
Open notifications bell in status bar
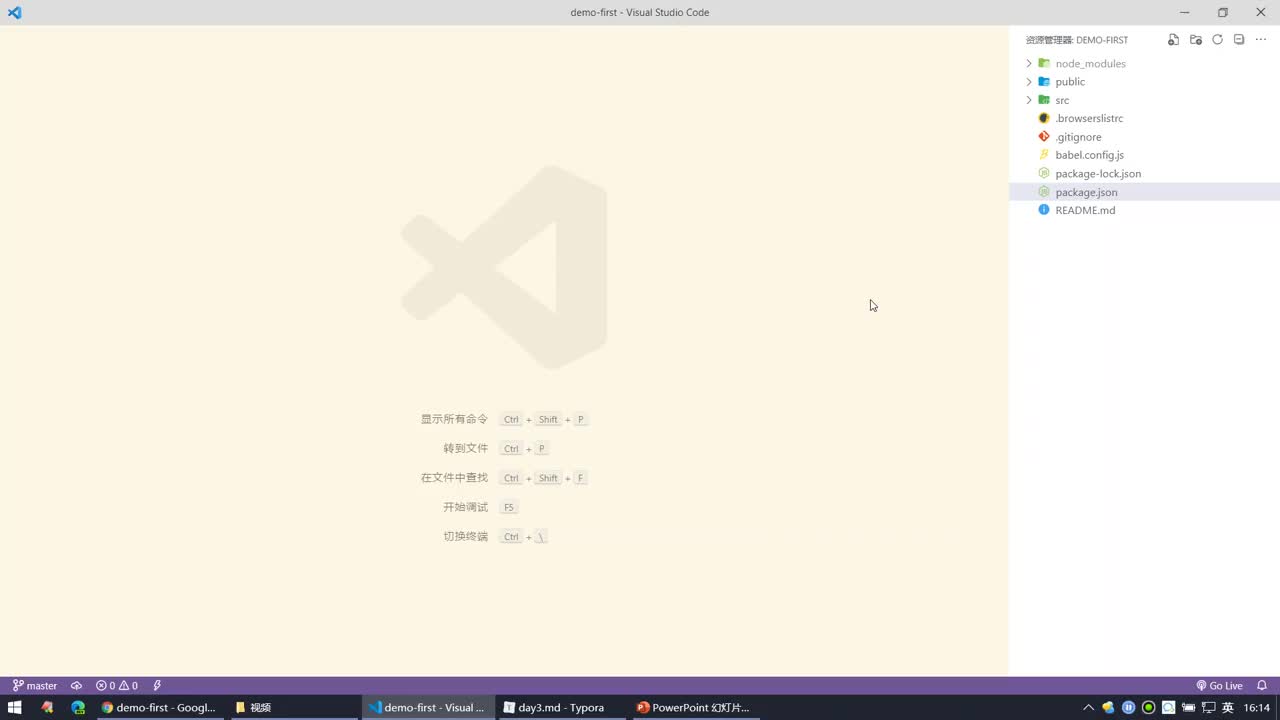pos(1262,686)
